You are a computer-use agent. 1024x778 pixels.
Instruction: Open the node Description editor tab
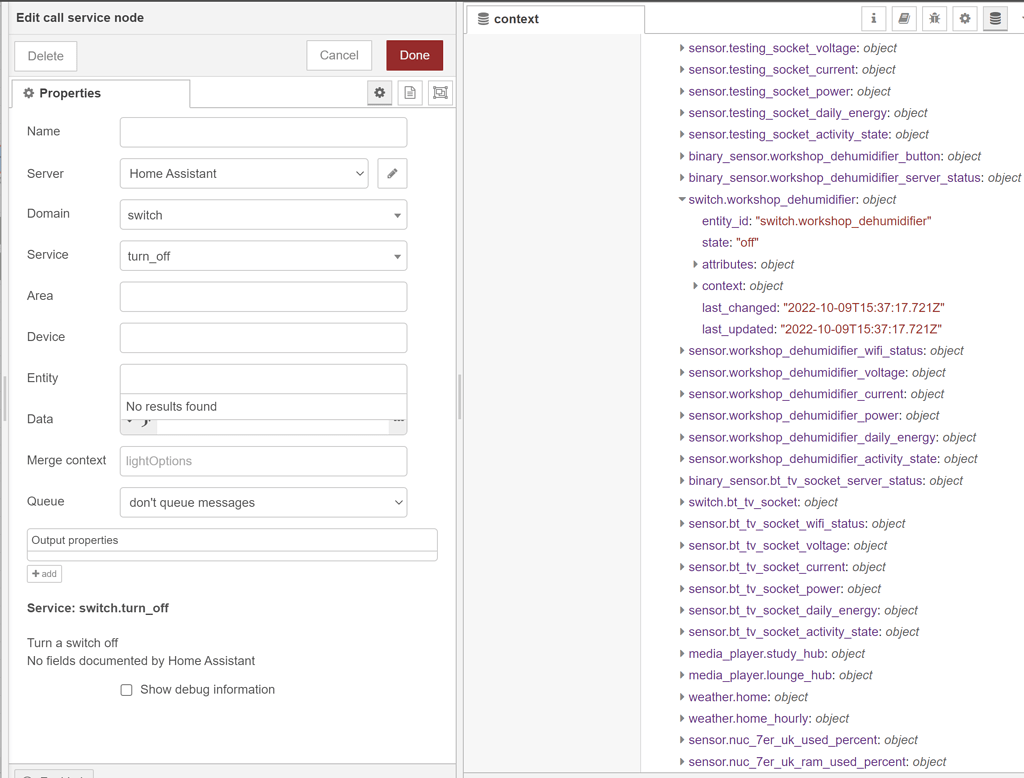point(411,92)
